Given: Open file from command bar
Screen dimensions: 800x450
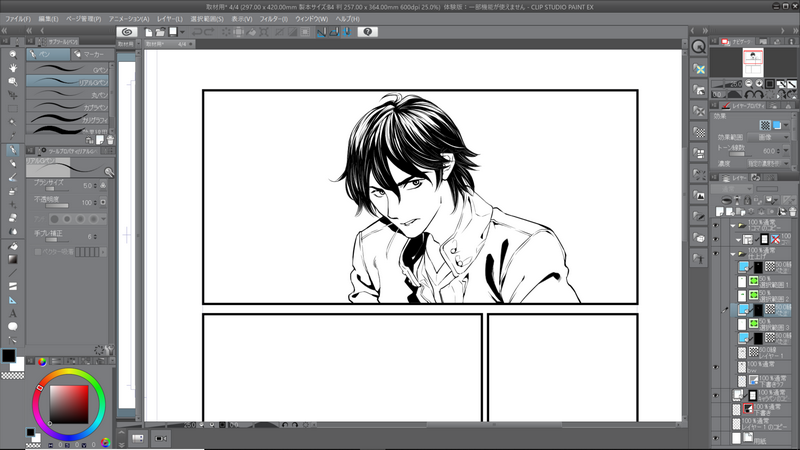Looking at the screenshot, I should [160, 32].
